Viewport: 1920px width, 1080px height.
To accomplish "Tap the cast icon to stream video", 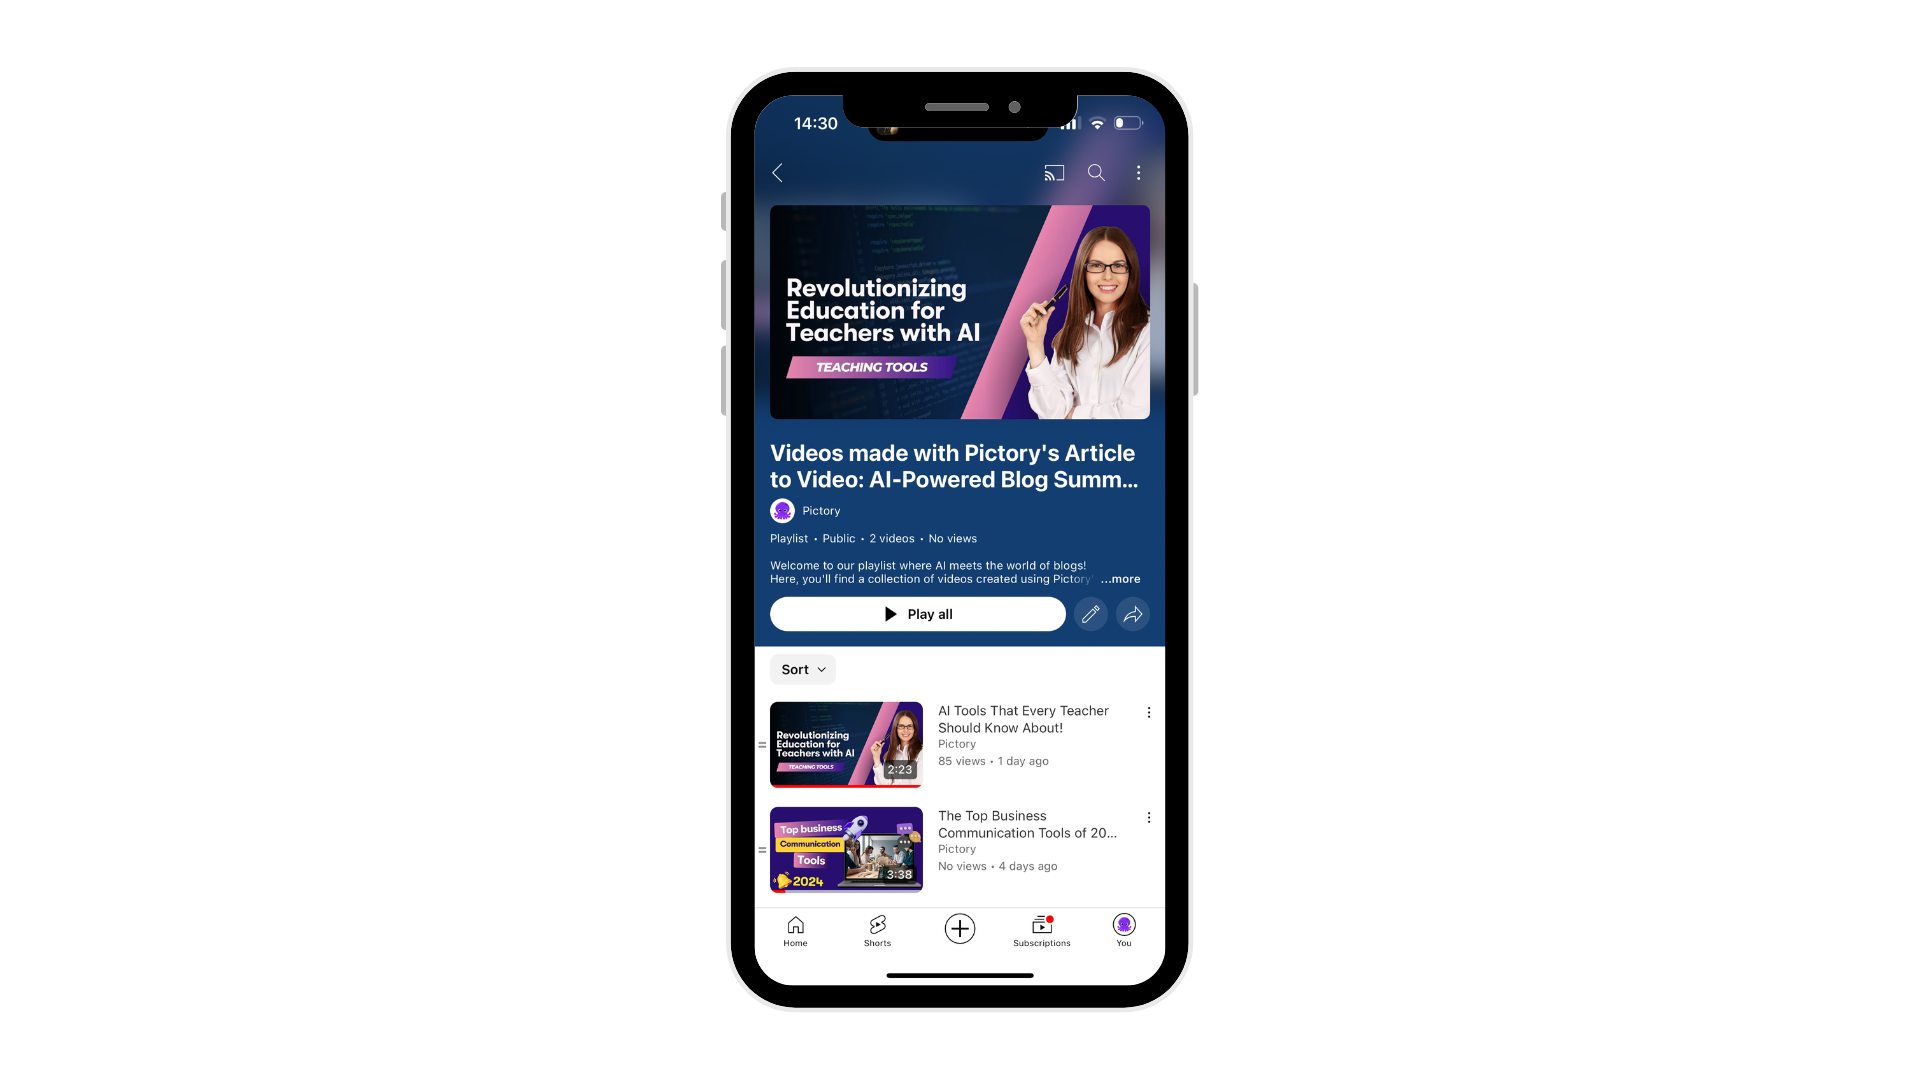I will (x=1054, y=173).
